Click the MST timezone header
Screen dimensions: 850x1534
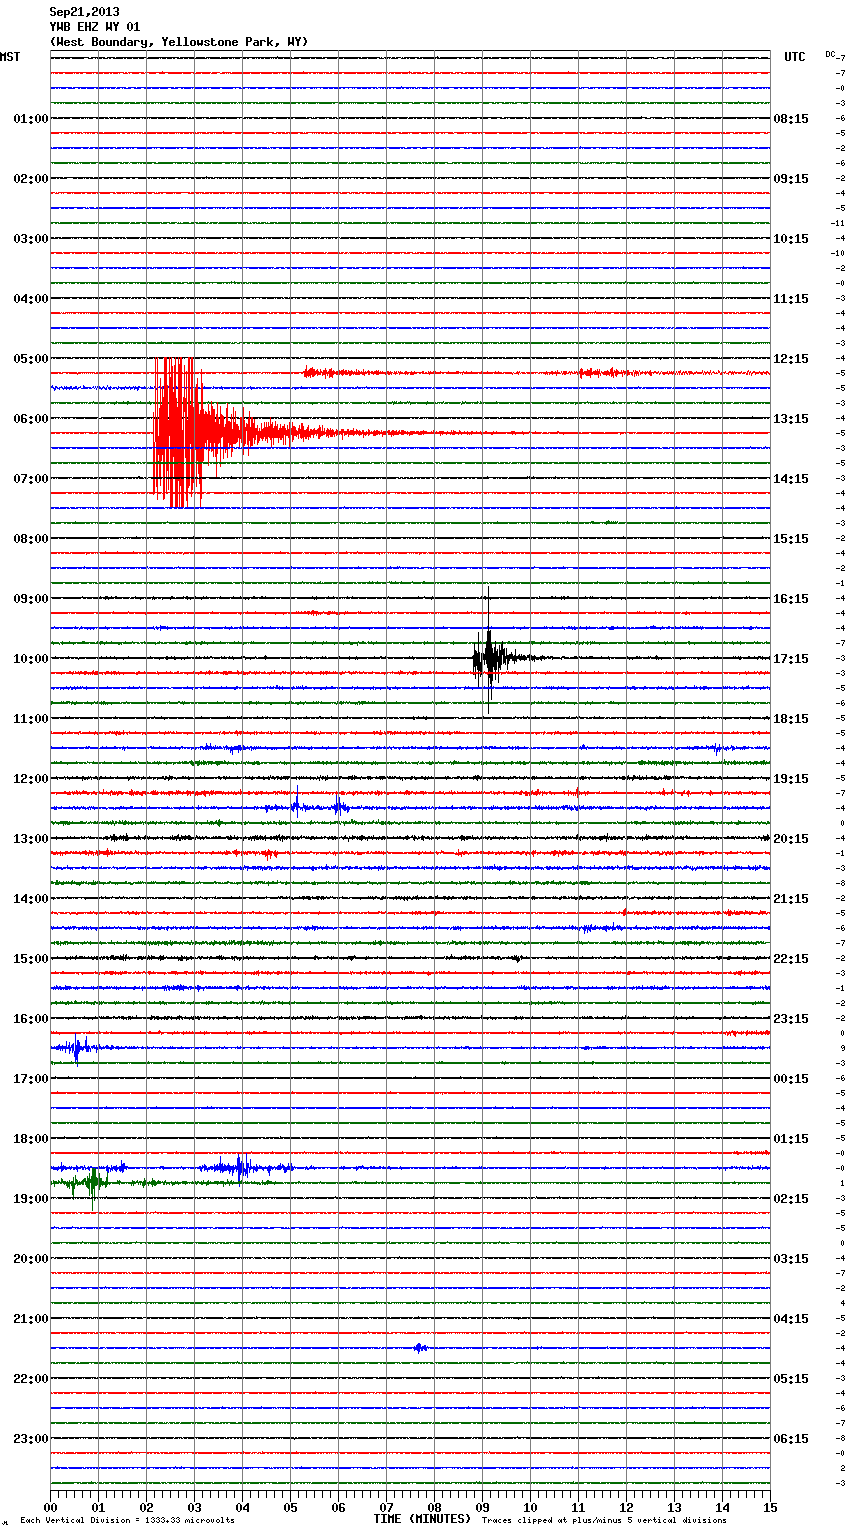pos(10,57)
